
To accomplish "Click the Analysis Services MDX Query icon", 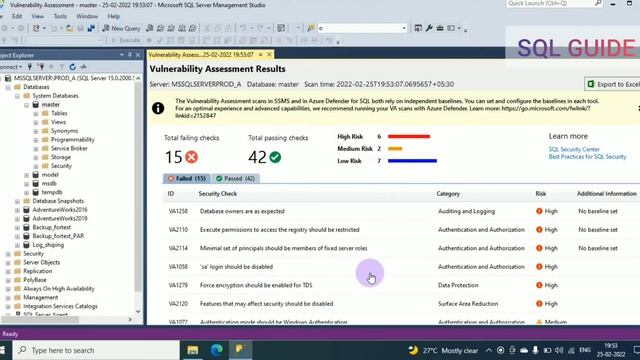I will point(160,28).
